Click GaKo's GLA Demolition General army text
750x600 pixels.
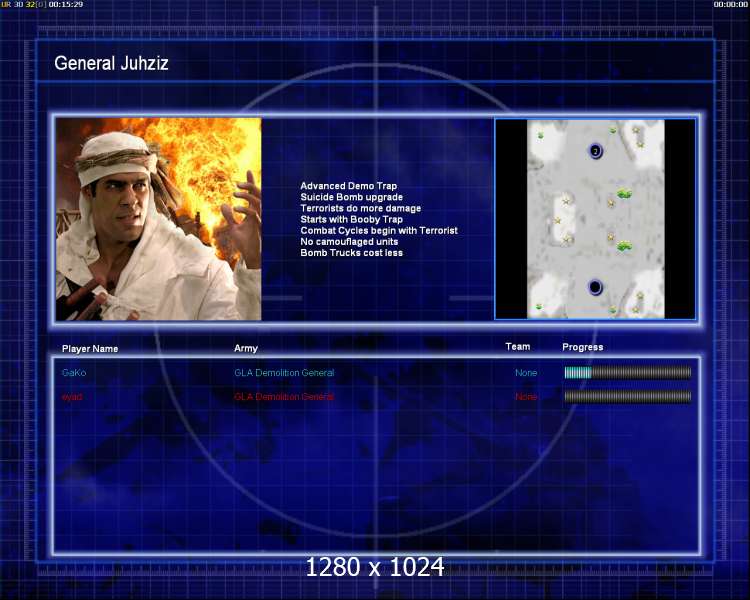pos(284,373)
